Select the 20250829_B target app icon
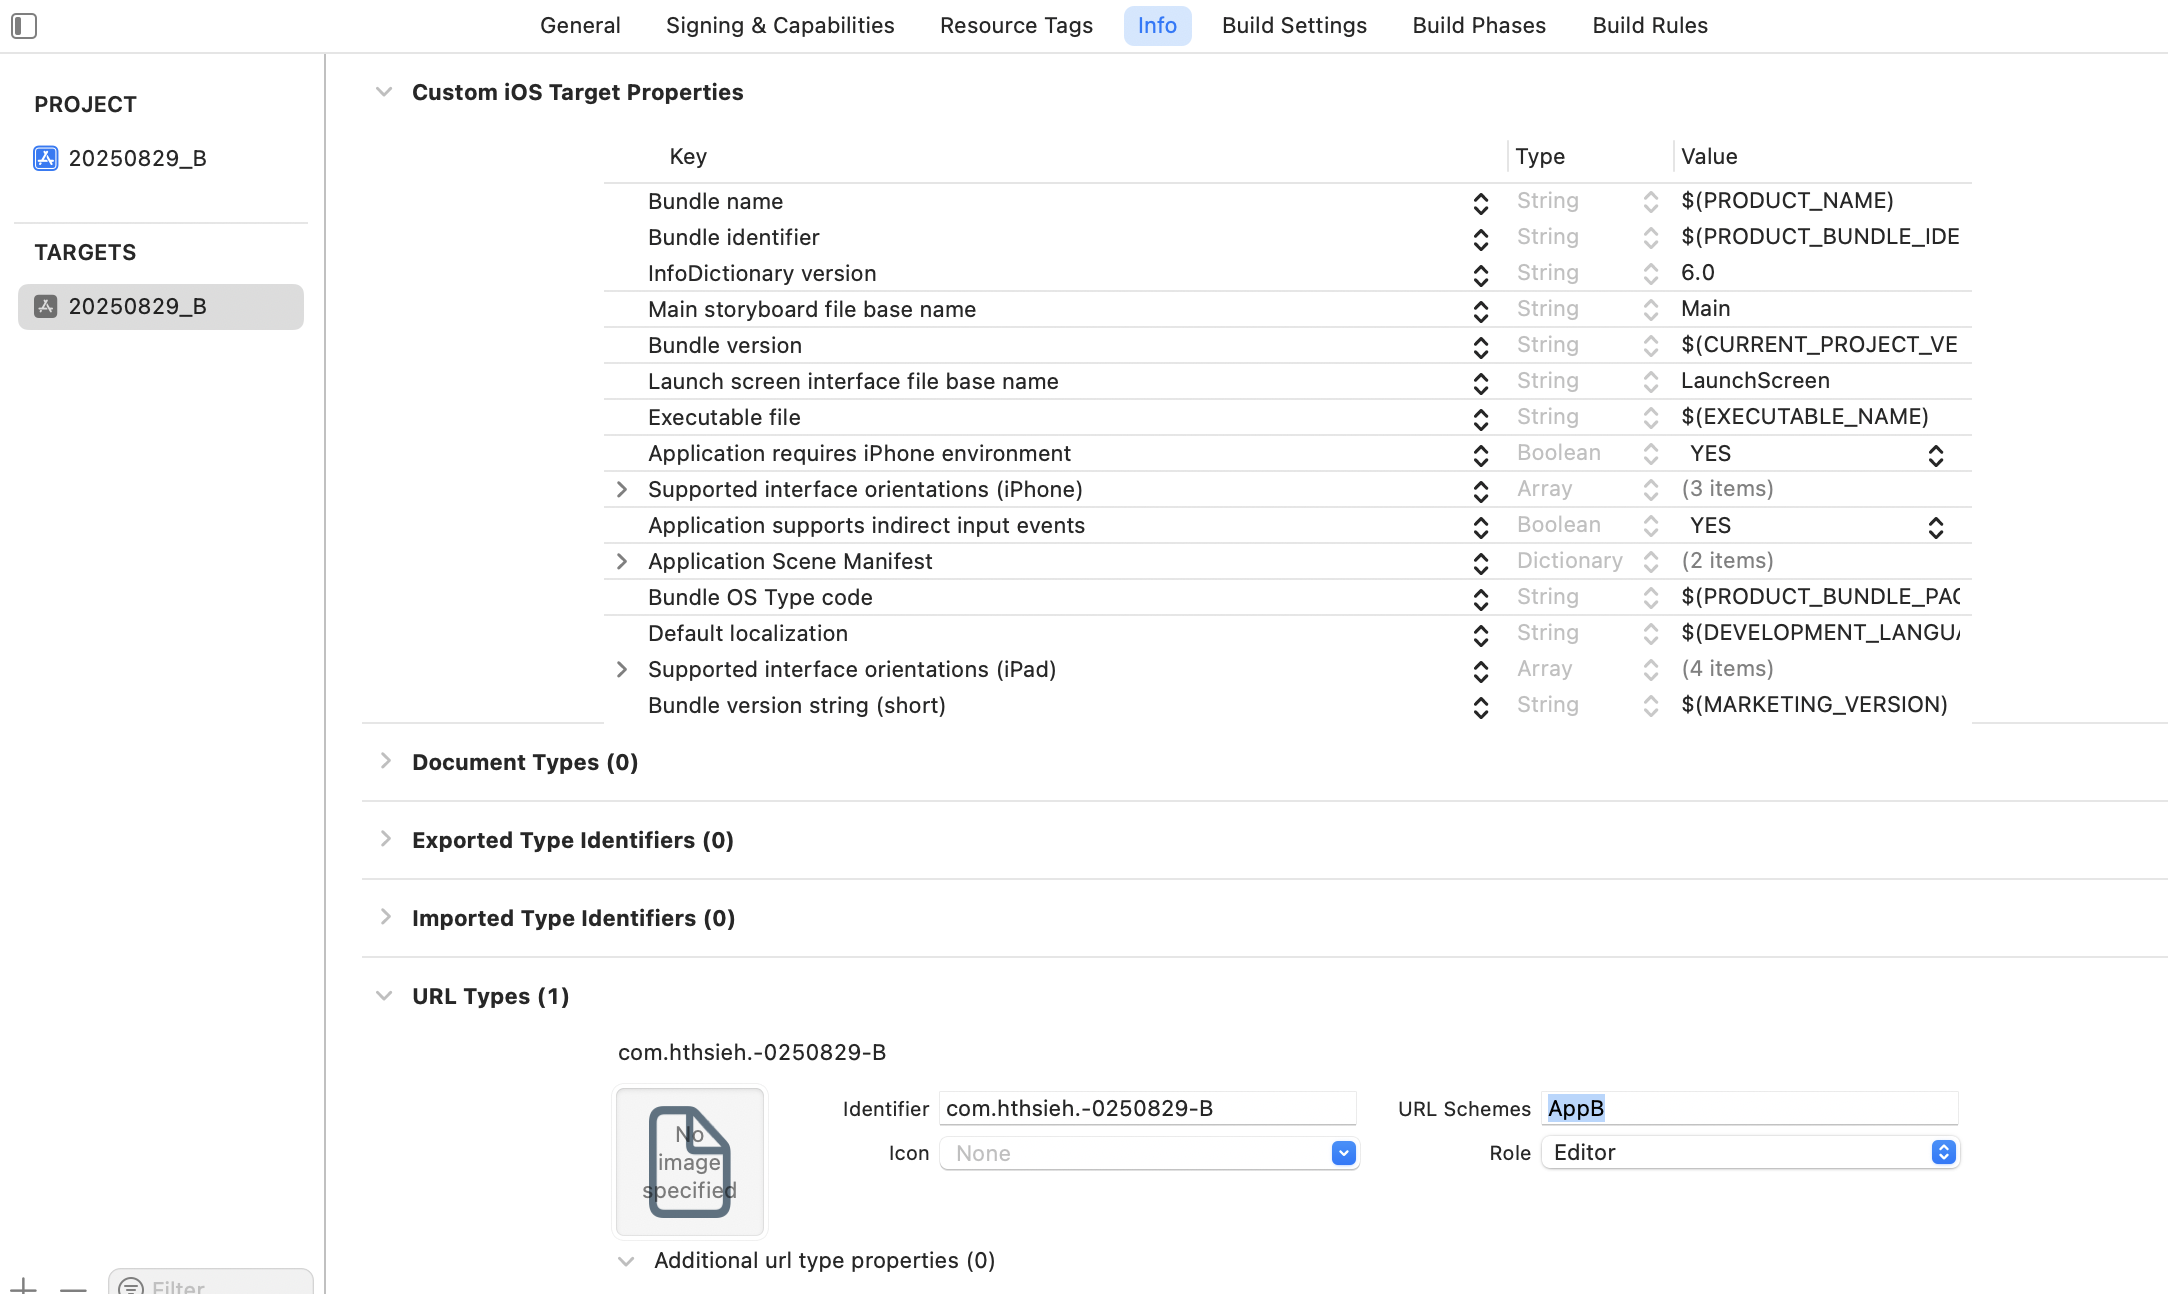This screenshot has width=2168, height=1294. [45, 306]
